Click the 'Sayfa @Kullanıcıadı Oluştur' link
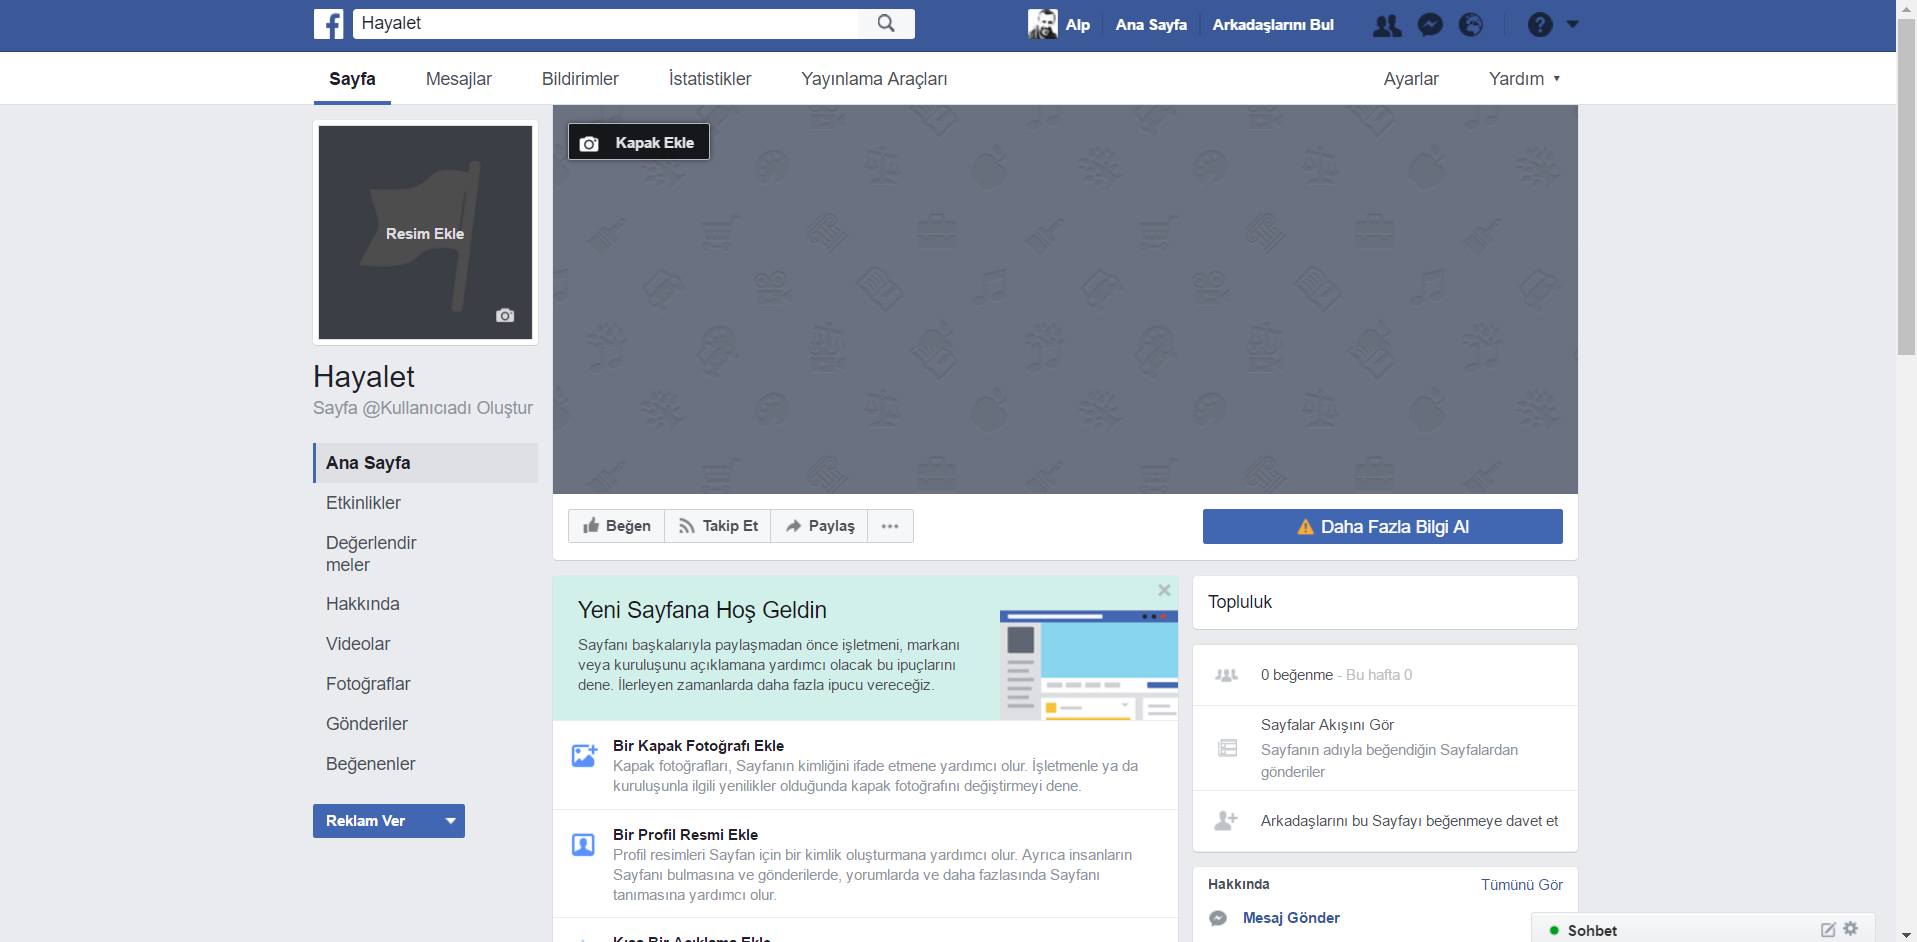The image size is (1917, 942). pyautogui.click(x=423, y=408)
